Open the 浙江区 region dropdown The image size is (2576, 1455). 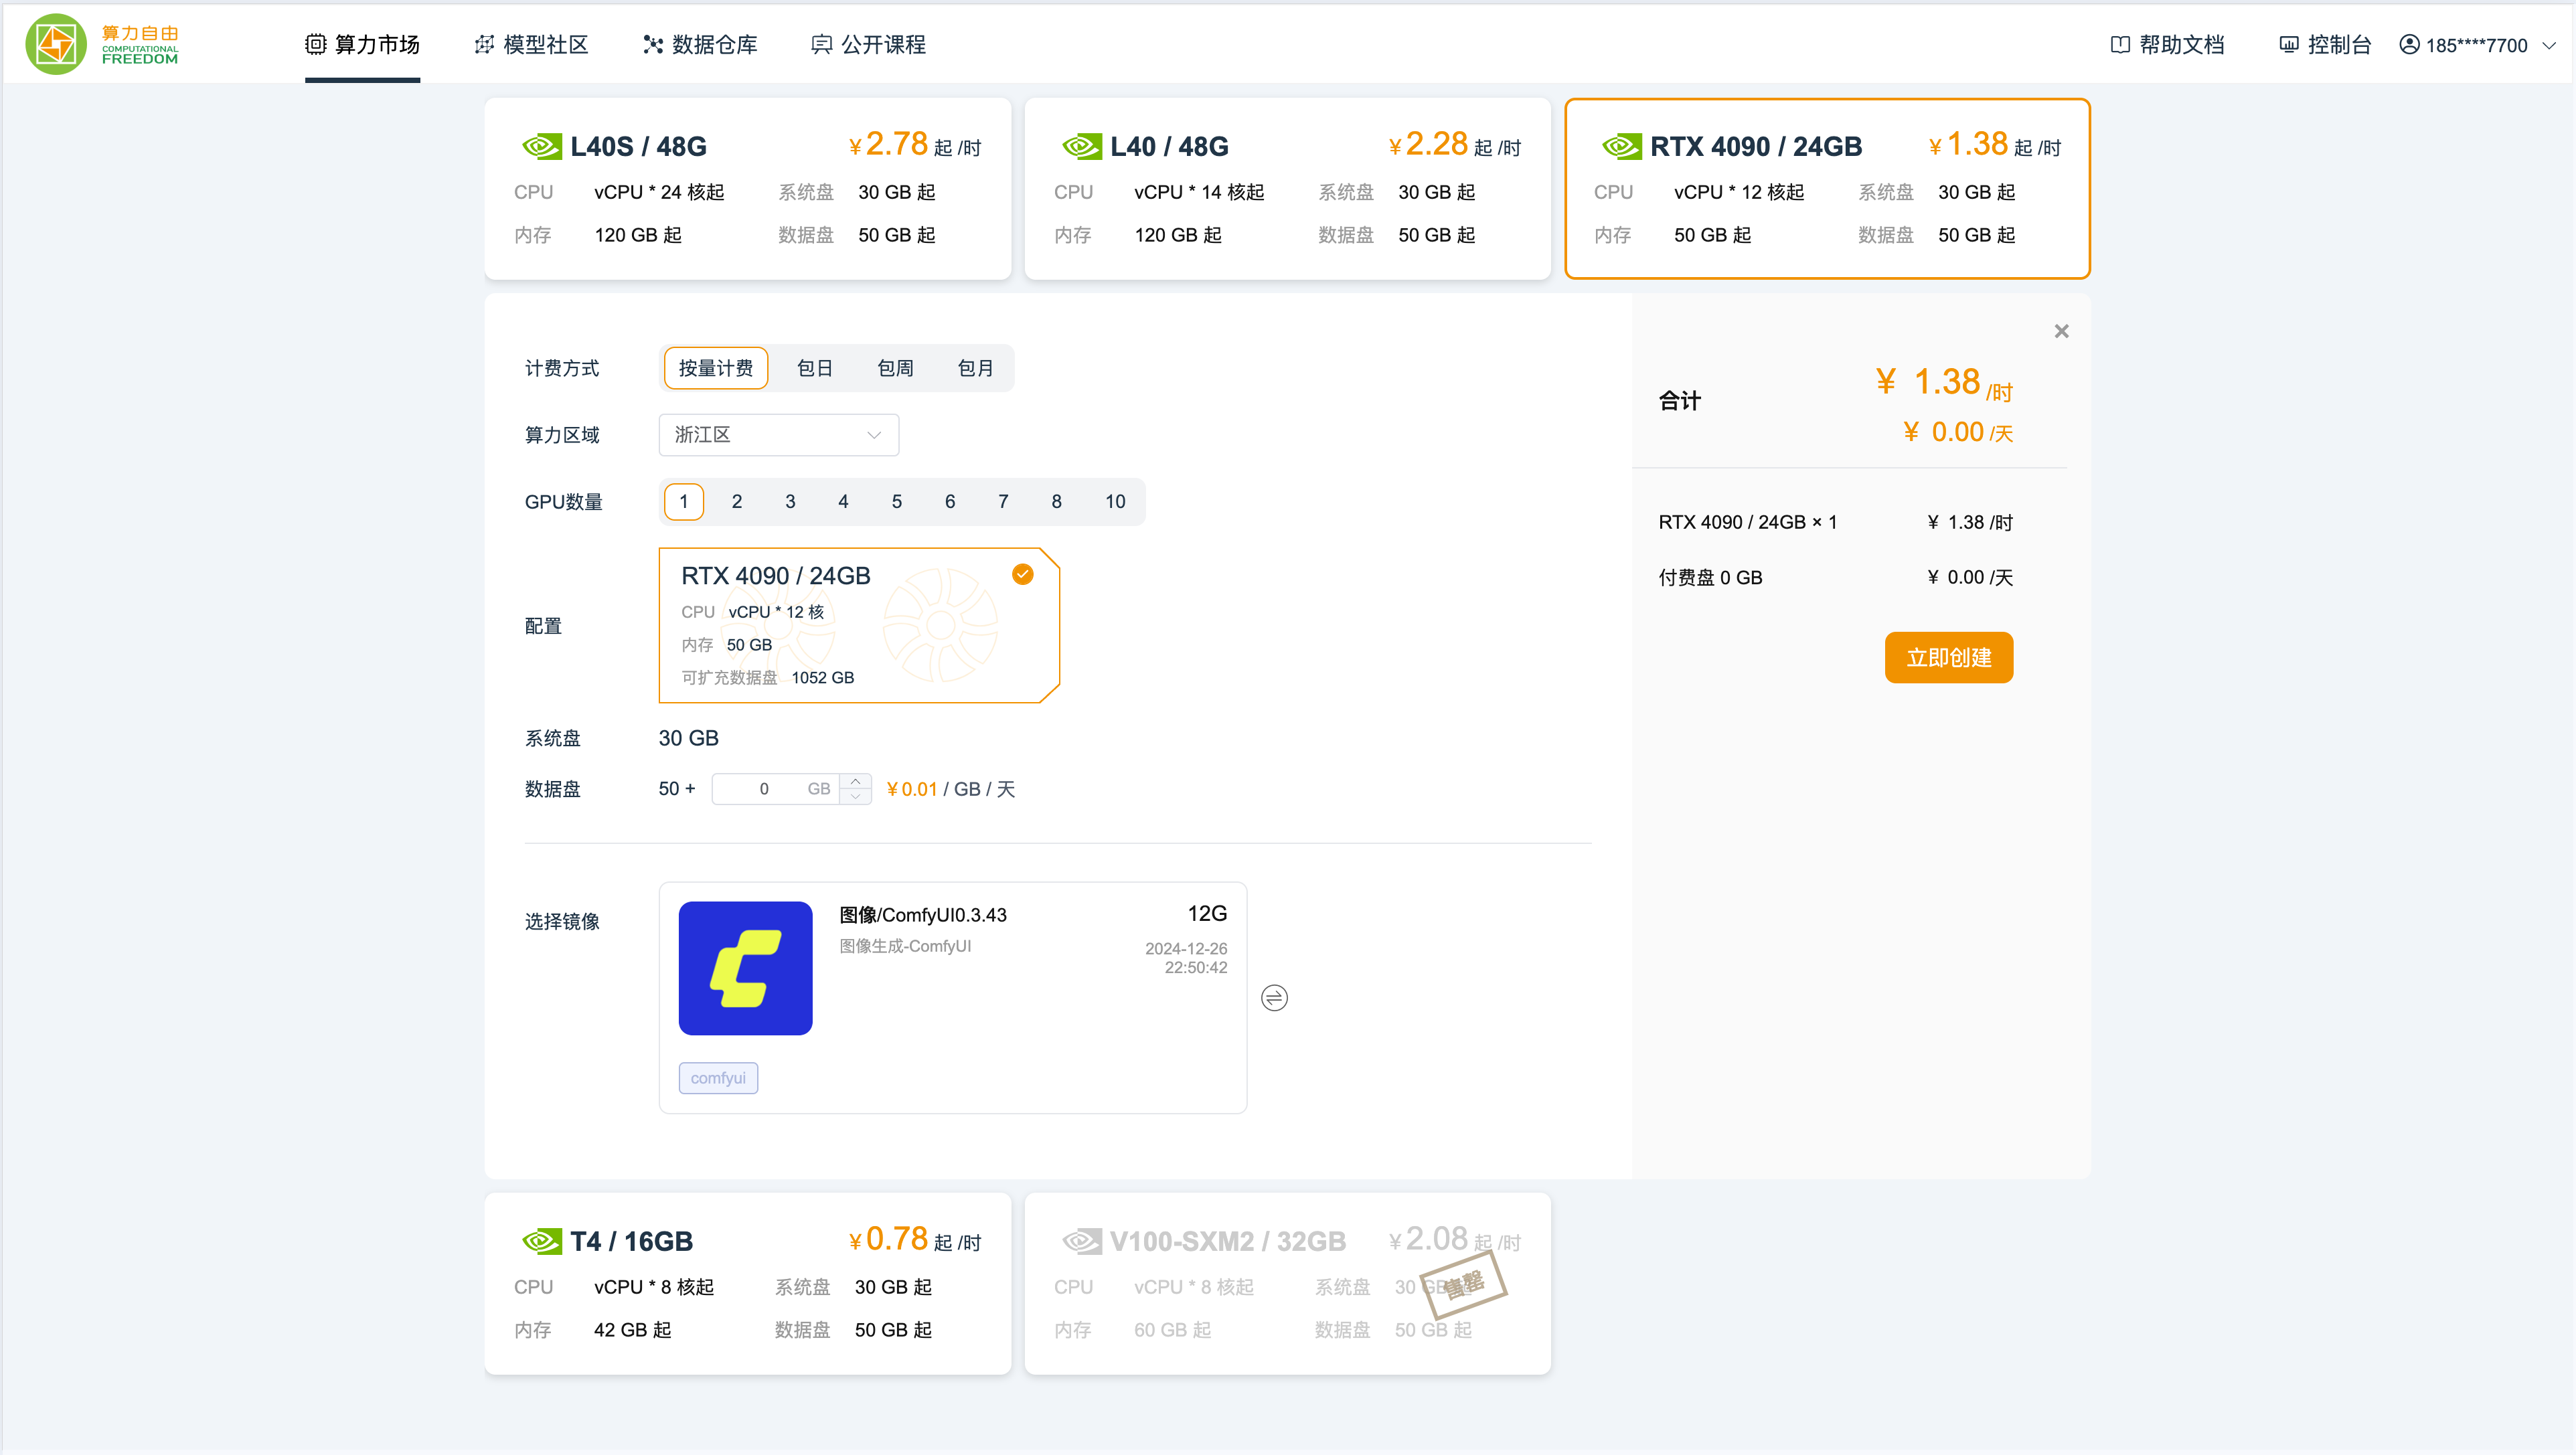[778, 434]
